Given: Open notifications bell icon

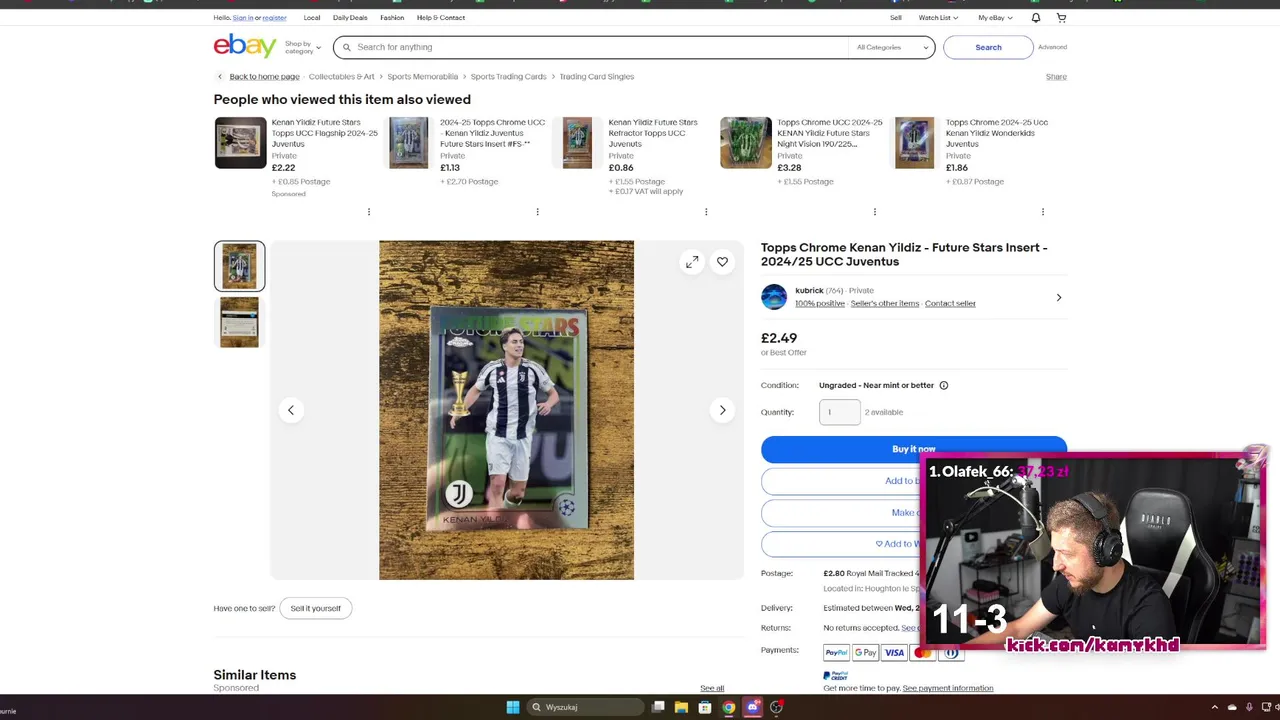Looking at the screenshot, I should pos(1035,17).
